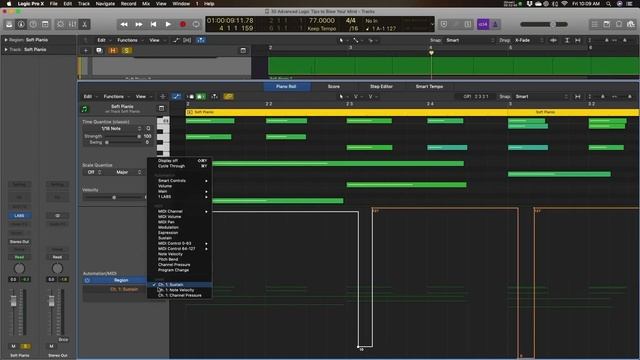
Task: Click the LABS instrument slot on channel strip
Action: [19, 216]
